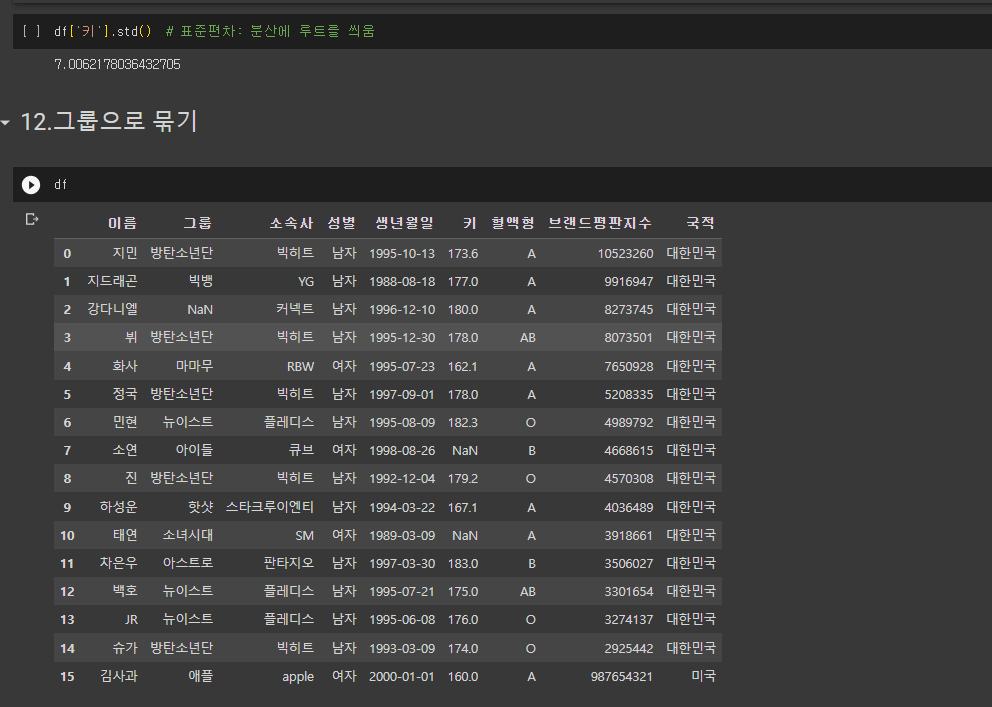Click the NaN height cell for 소연
The height and width of the screenshot is (707, 992).
[465, 451]
